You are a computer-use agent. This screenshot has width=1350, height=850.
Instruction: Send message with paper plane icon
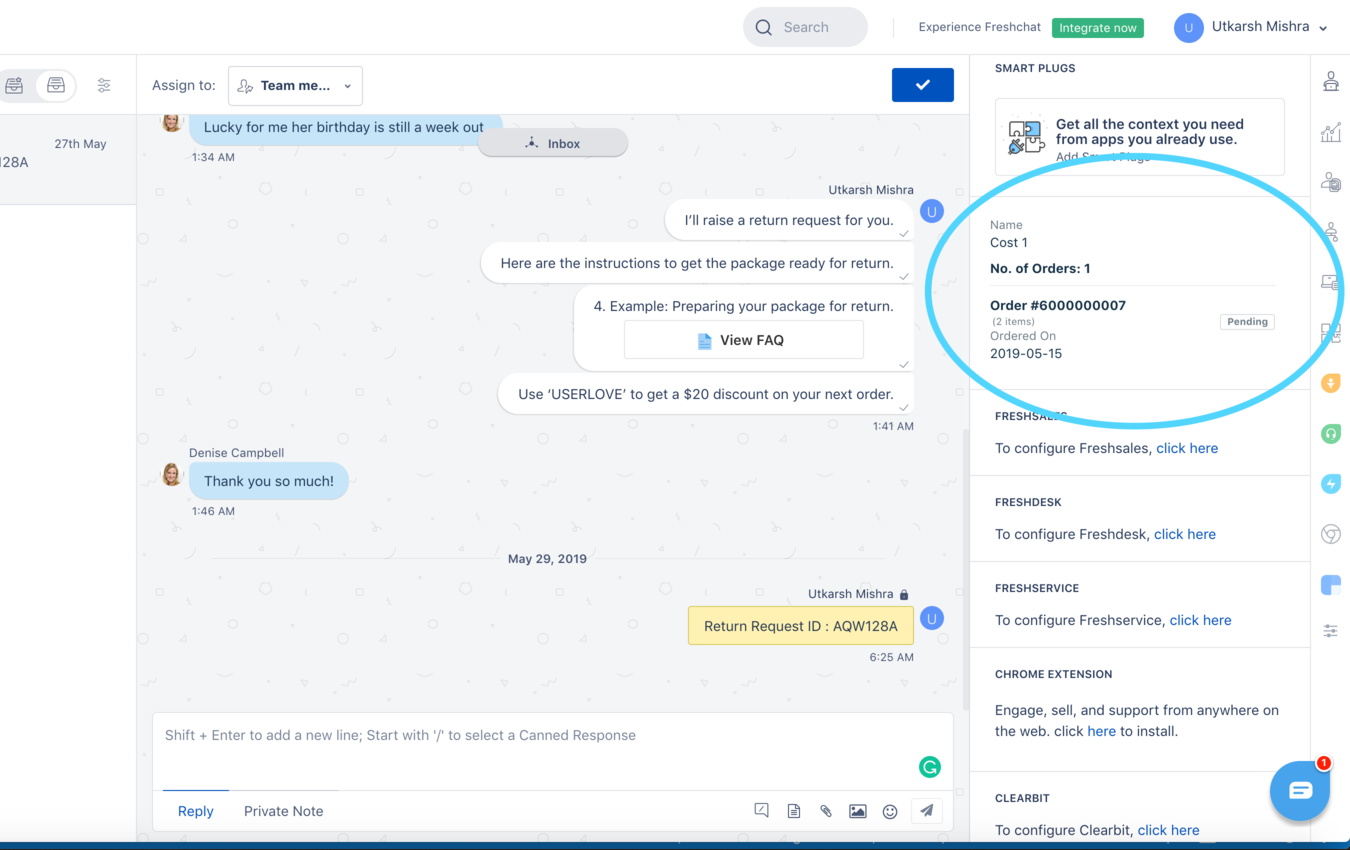point(927,811)
